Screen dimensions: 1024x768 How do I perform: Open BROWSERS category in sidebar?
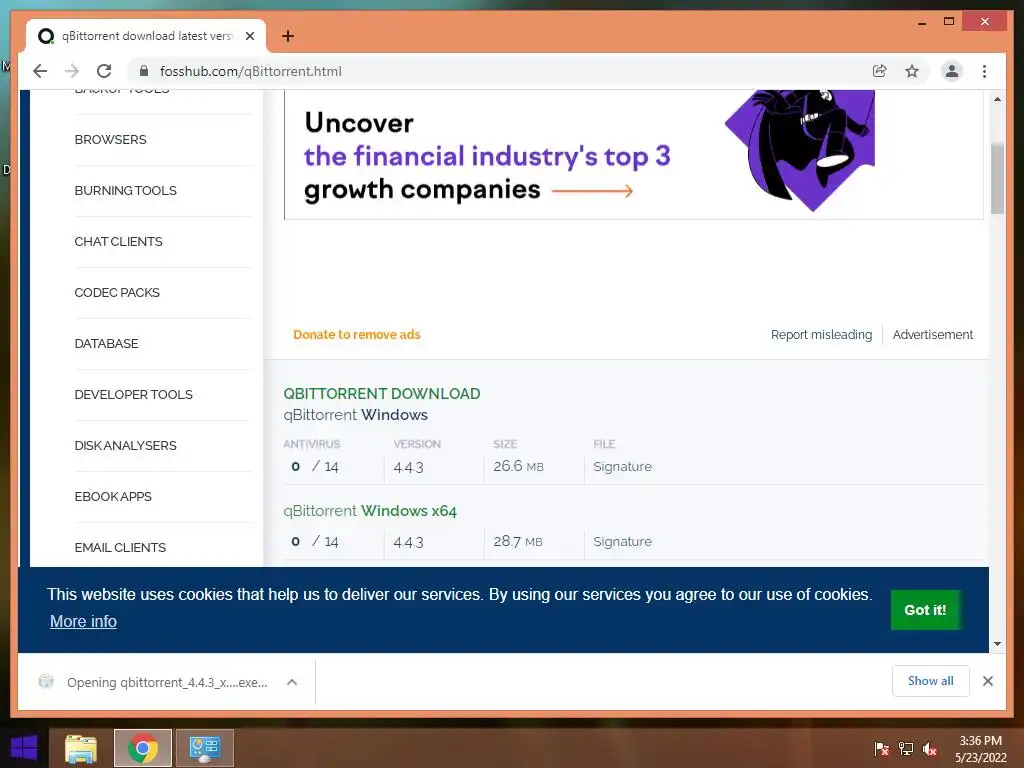click(110, 140)
